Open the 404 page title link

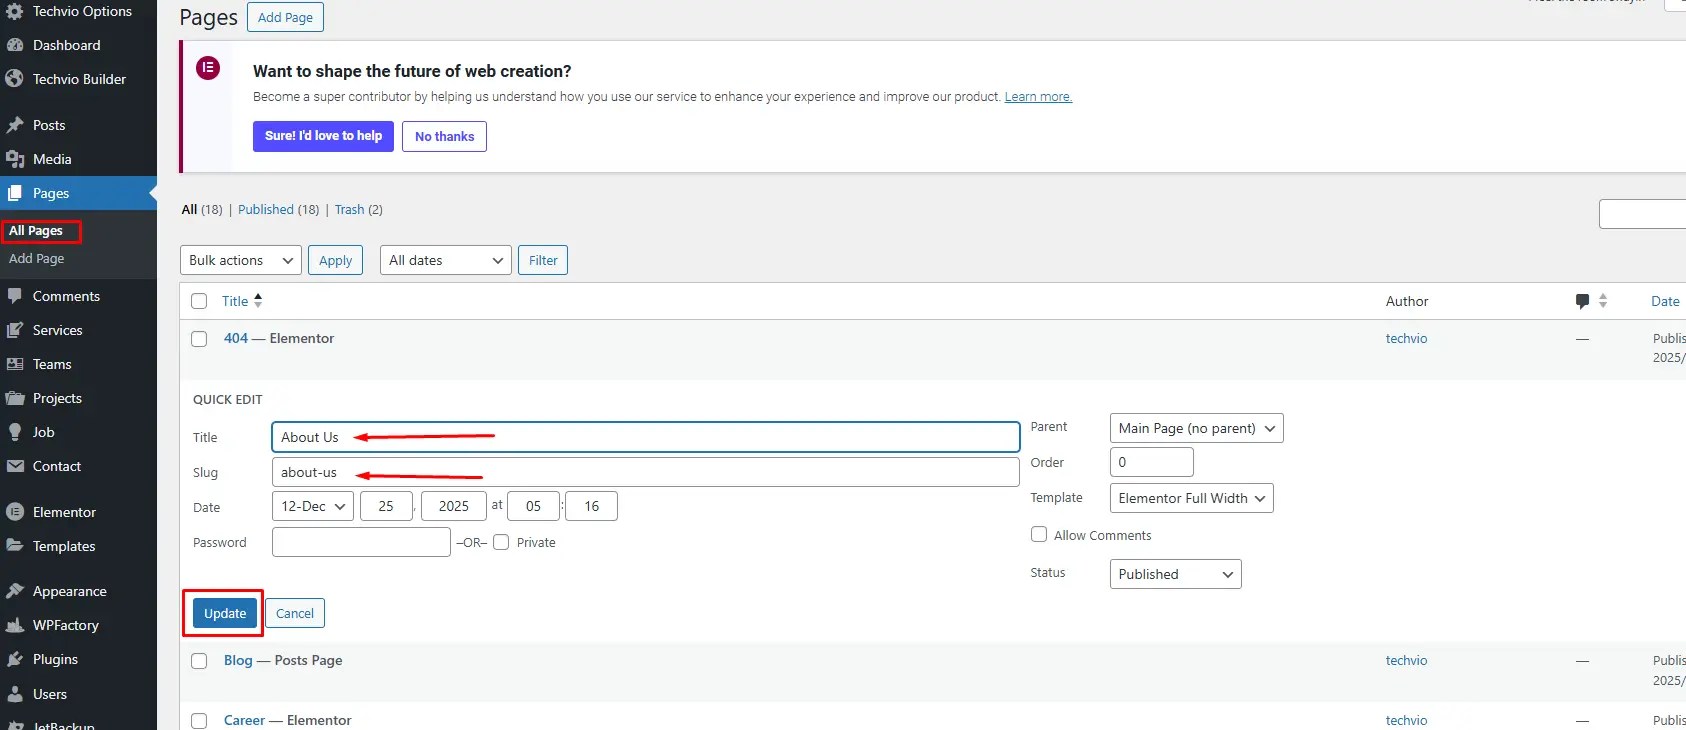click(x=236, y=338)
